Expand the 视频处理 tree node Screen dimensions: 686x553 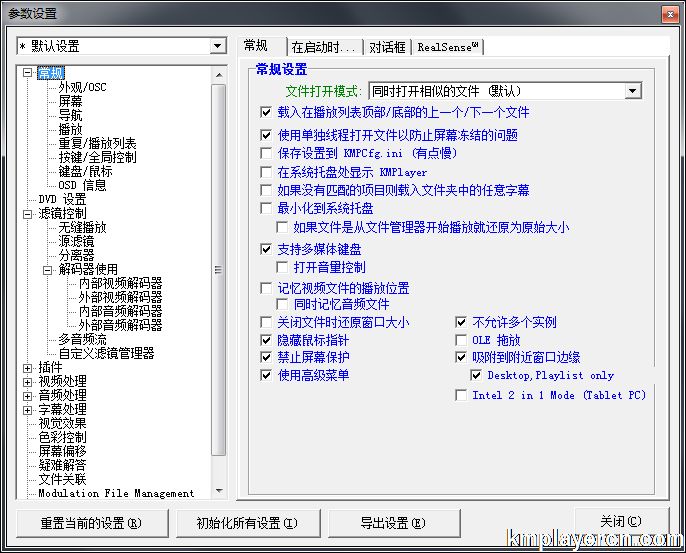tap(28, 382)
